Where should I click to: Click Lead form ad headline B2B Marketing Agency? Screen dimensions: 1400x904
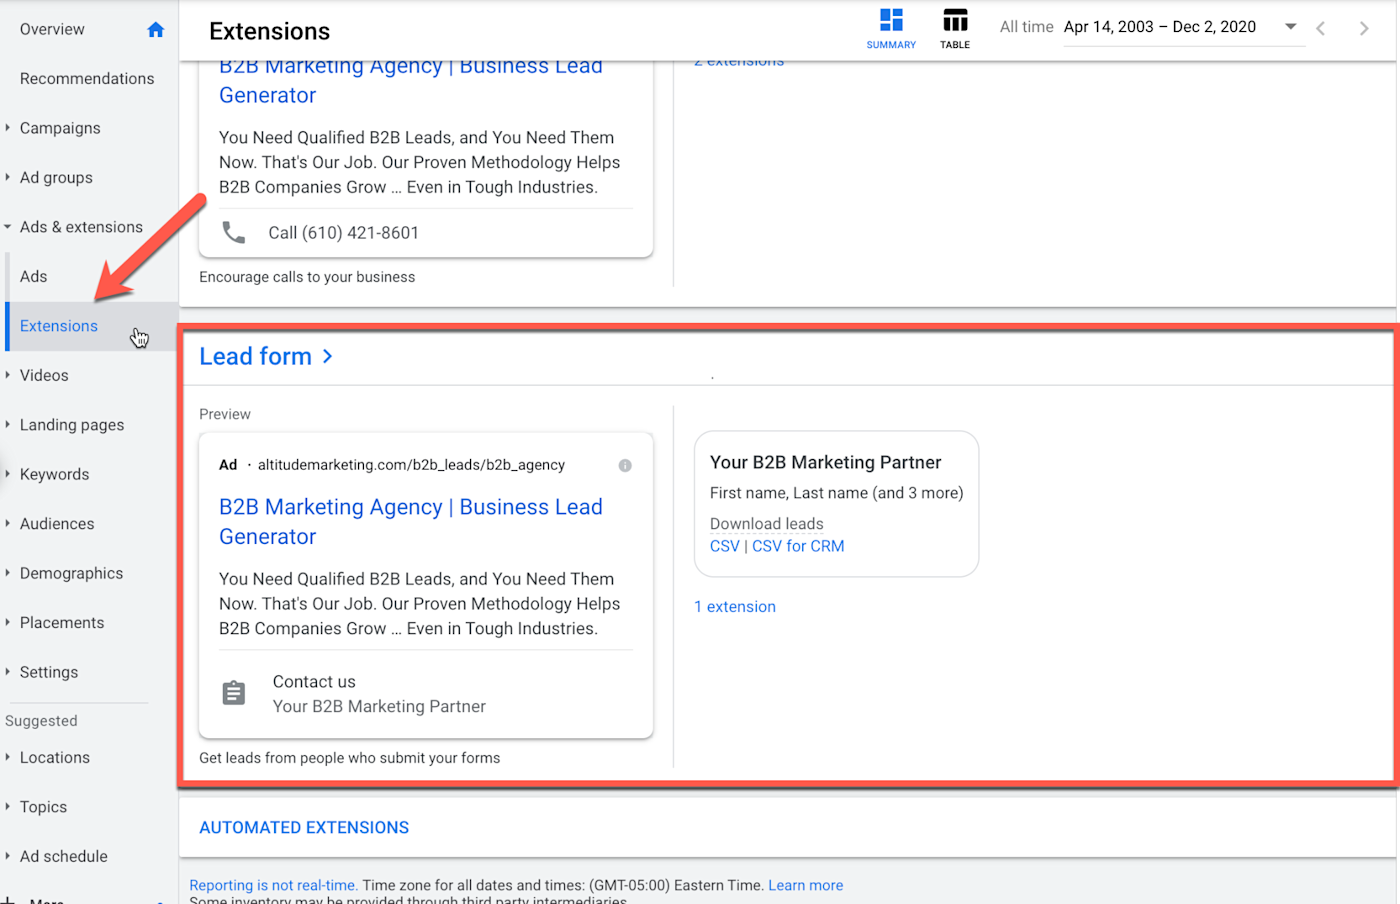411,522
